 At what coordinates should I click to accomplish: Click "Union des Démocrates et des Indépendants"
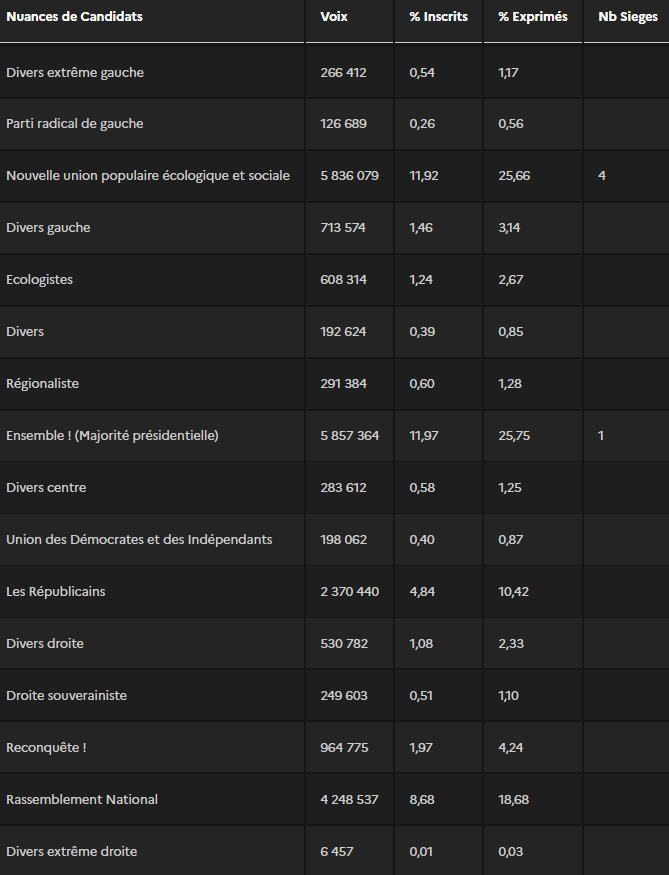139,540
